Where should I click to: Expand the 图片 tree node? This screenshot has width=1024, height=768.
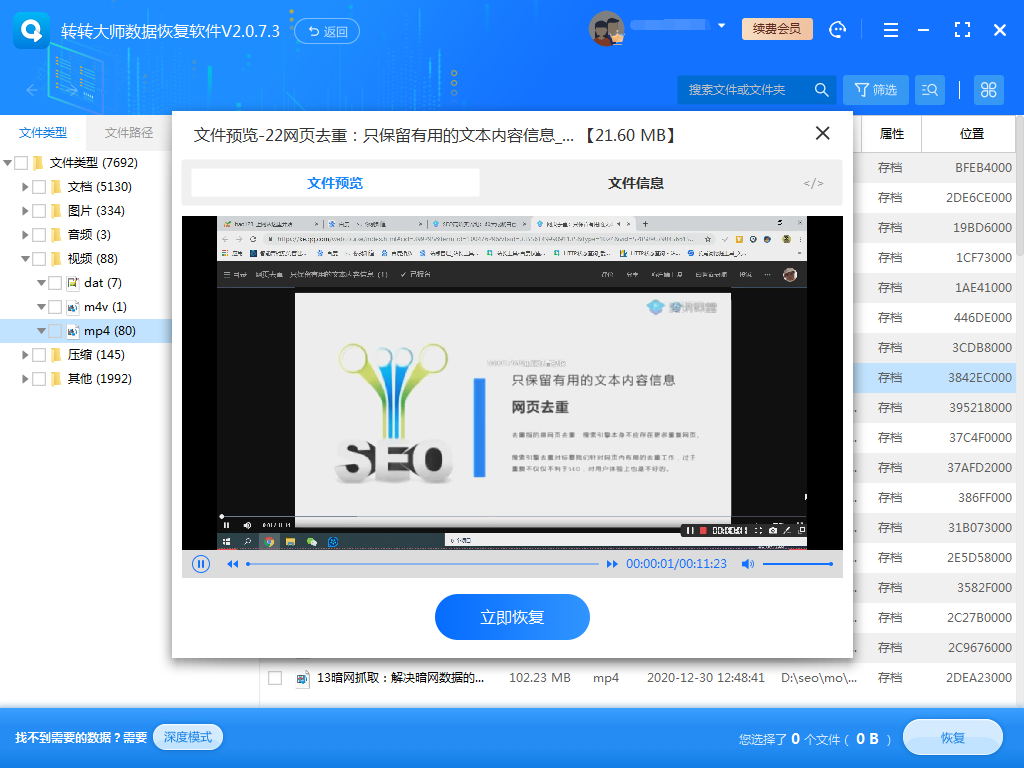coord(25,211)
